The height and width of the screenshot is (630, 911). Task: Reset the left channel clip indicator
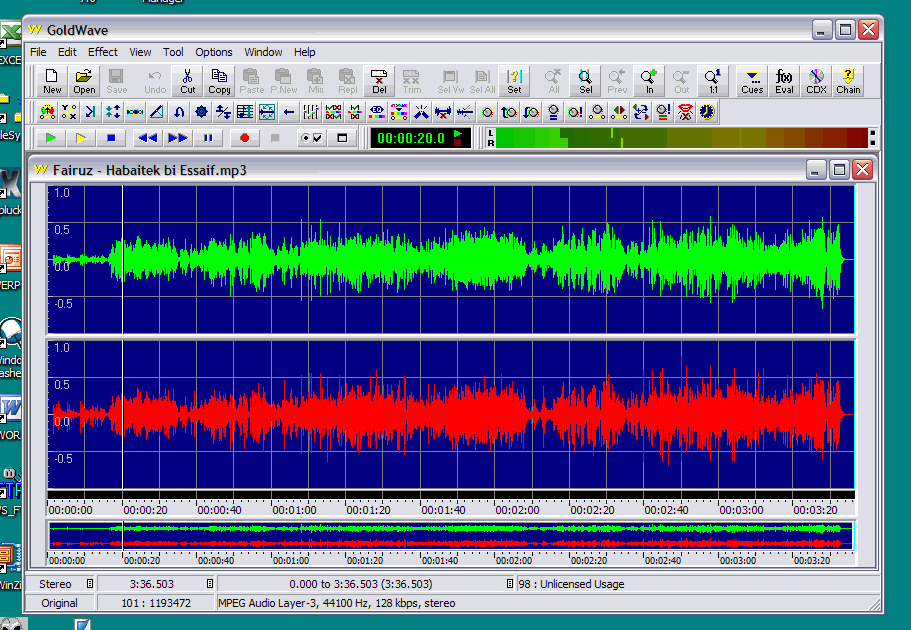[872, 133]
